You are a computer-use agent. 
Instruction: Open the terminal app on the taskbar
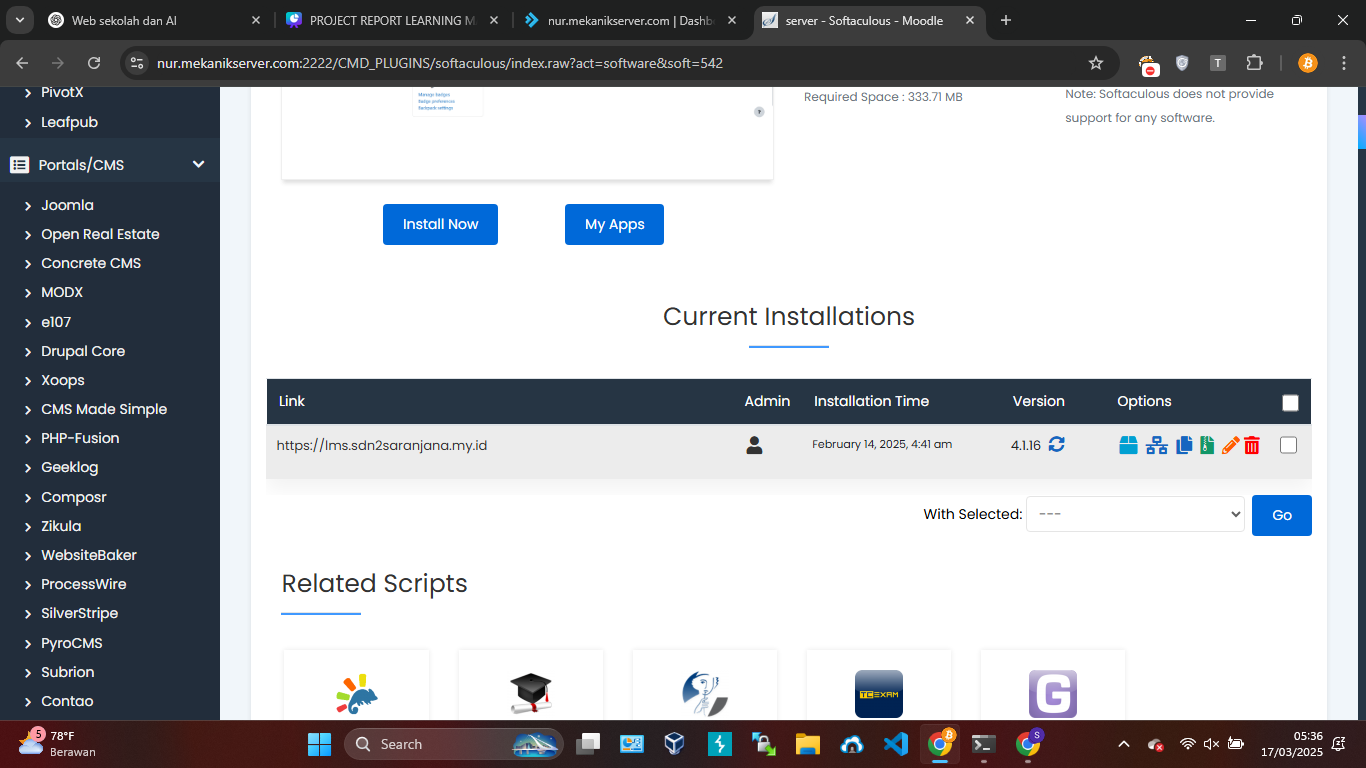(x=984, y=744)
